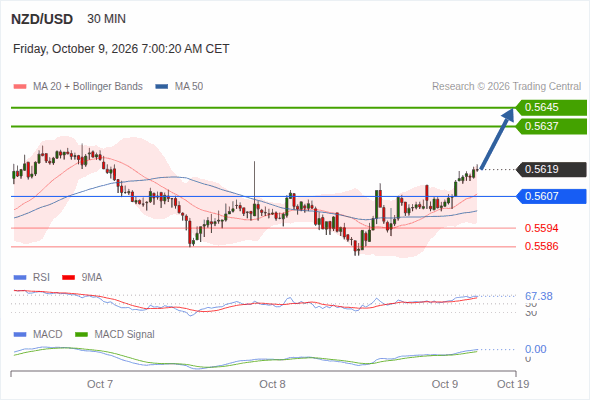Click the red 0.5586 support value
The height and width of the screenshot is (400, 590).
point(541,246)
